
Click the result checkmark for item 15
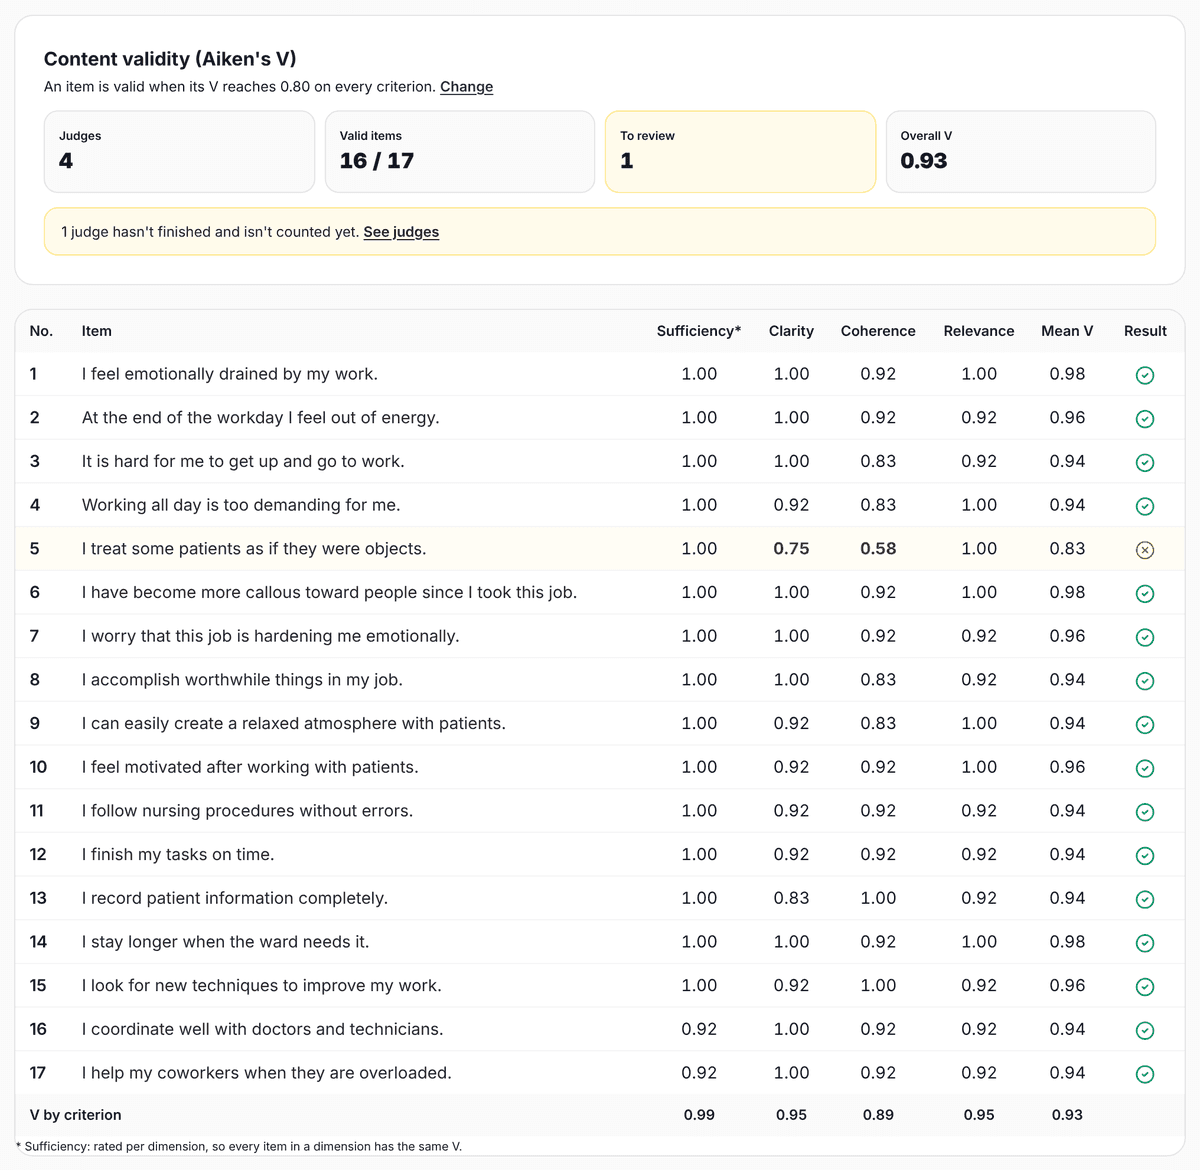pyautogui.click(x=1145, y=987)
